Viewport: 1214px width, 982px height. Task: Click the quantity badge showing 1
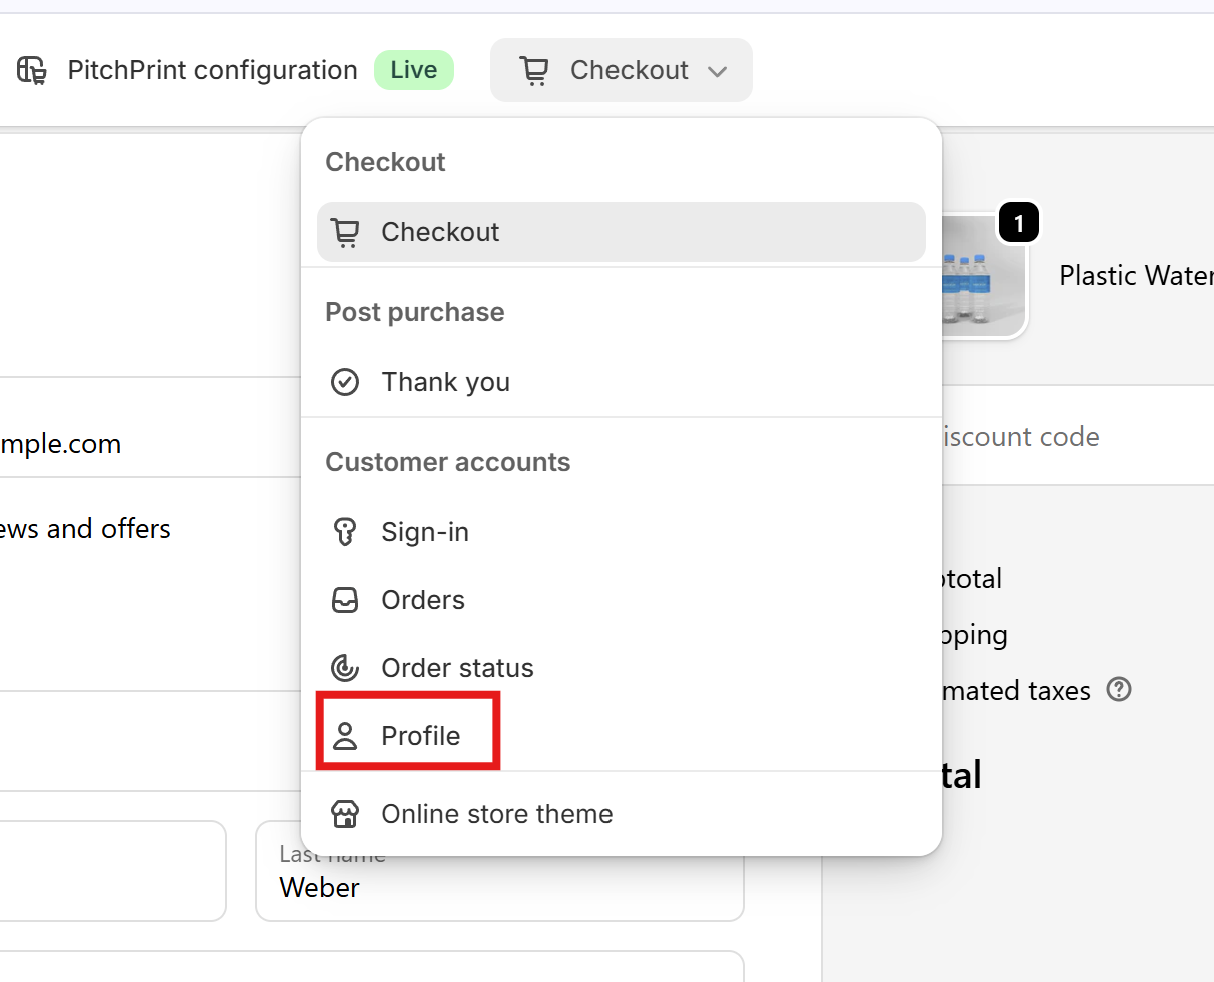(1019, 223)
